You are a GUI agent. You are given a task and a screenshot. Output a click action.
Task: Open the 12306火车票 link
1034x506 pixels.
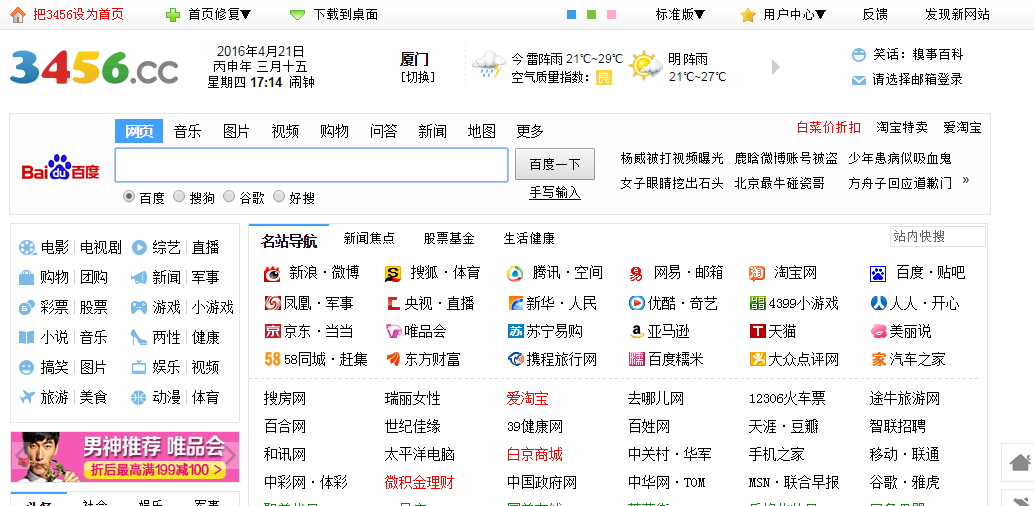pyautogui.click(x=787, y=398)
